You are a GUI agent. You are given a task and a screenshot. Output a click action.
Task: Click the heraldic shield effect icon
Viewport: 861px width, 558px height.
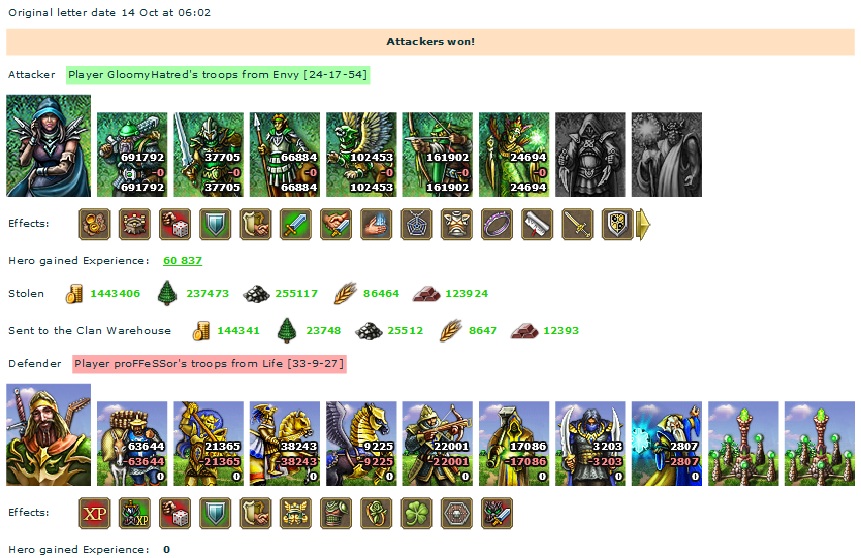tap(617, 224)
